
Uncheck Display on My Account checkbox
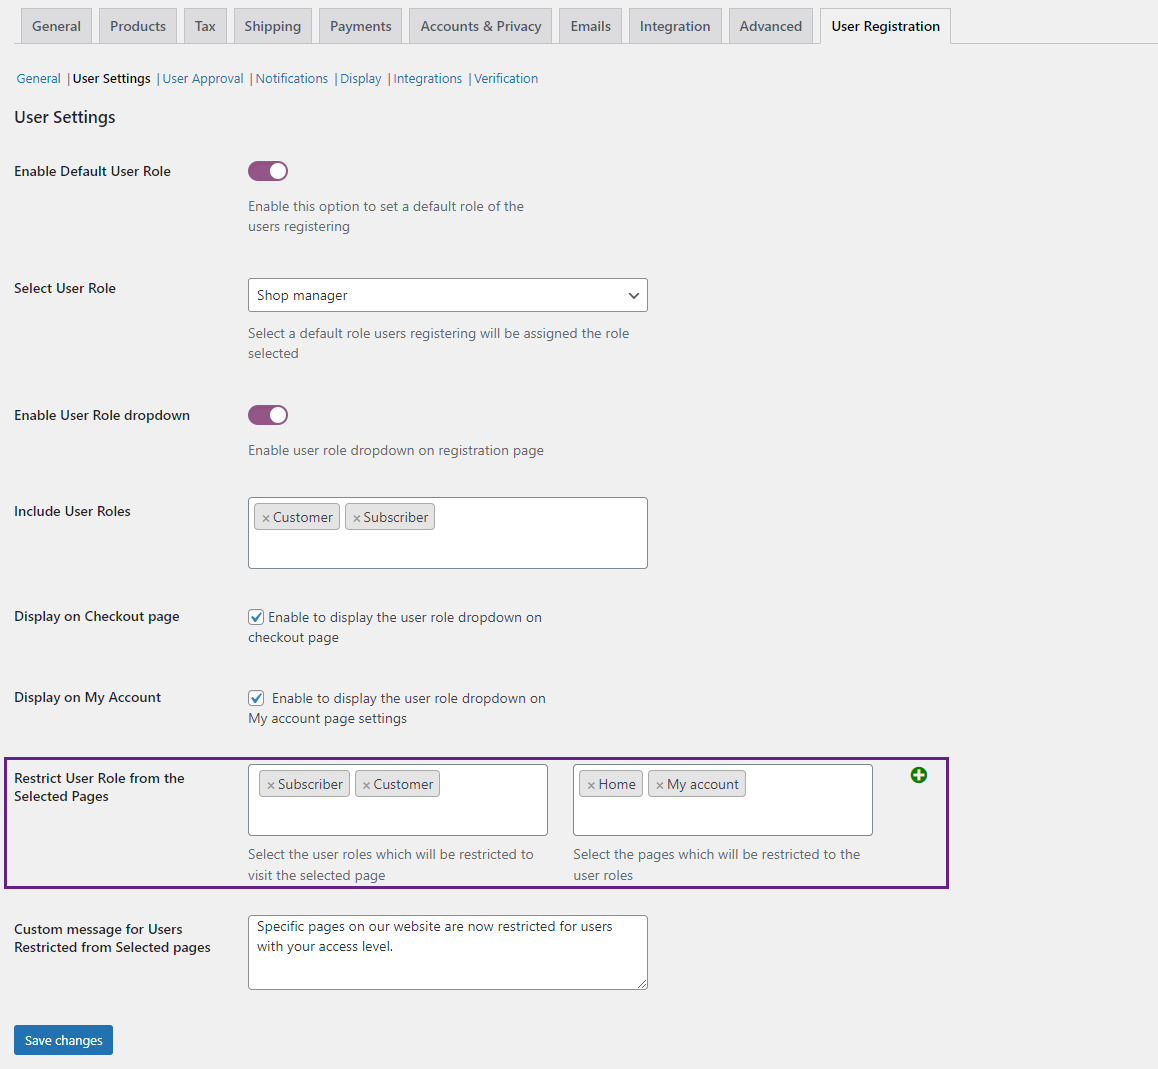(256, 698)
